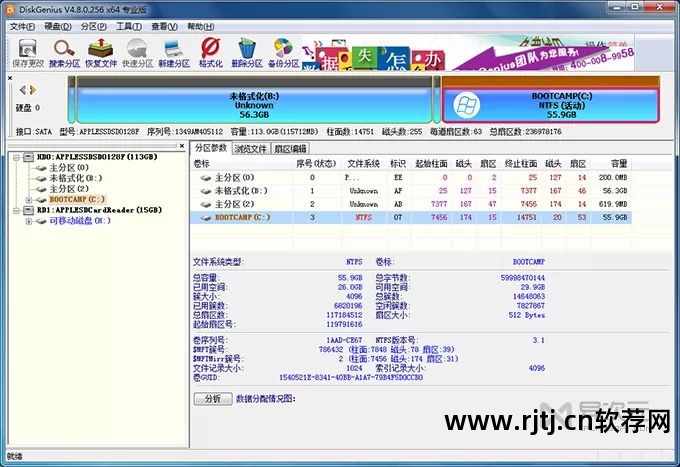Click the drive icon beside 未格式化(B:) in the table
The width and height of the screenshot is (680, 467).
pos(206,191)
